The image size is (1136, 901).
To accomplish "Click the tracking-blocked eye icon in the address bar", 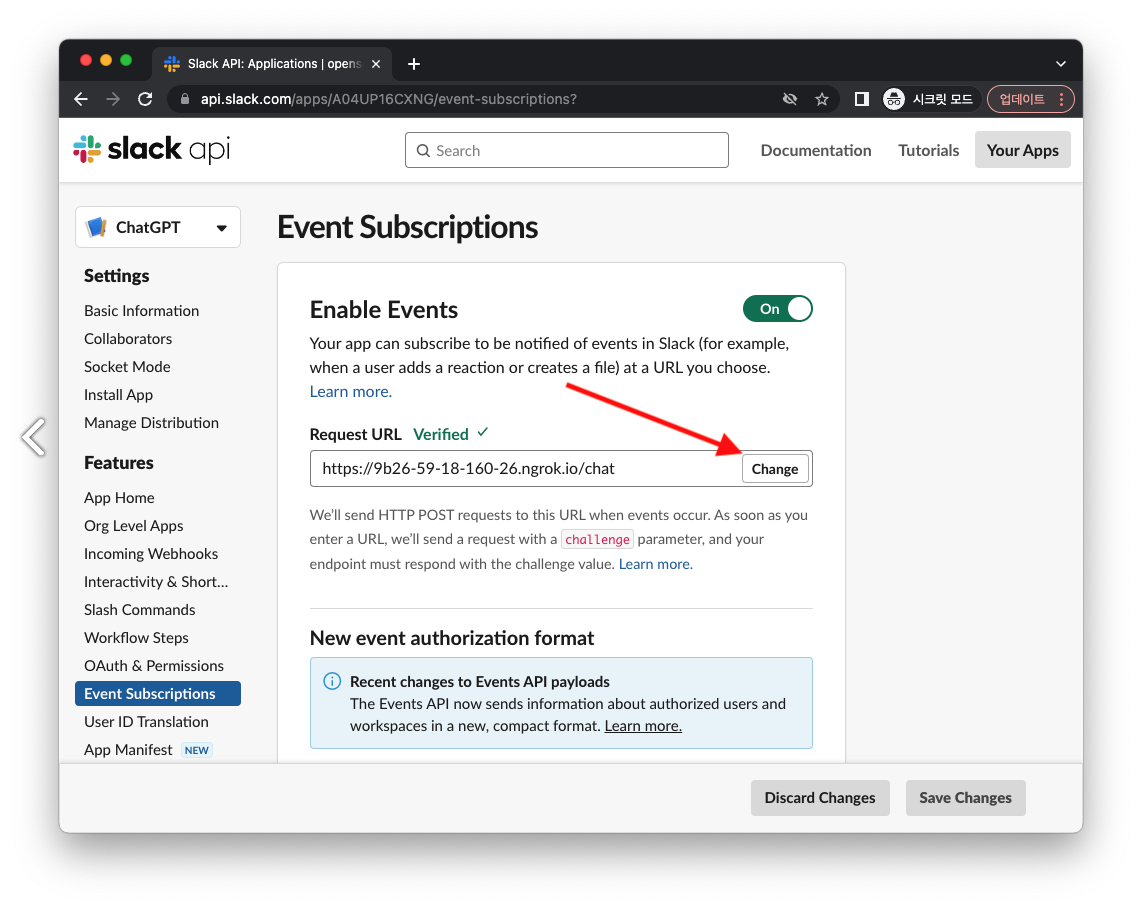I will click(790, 99).
